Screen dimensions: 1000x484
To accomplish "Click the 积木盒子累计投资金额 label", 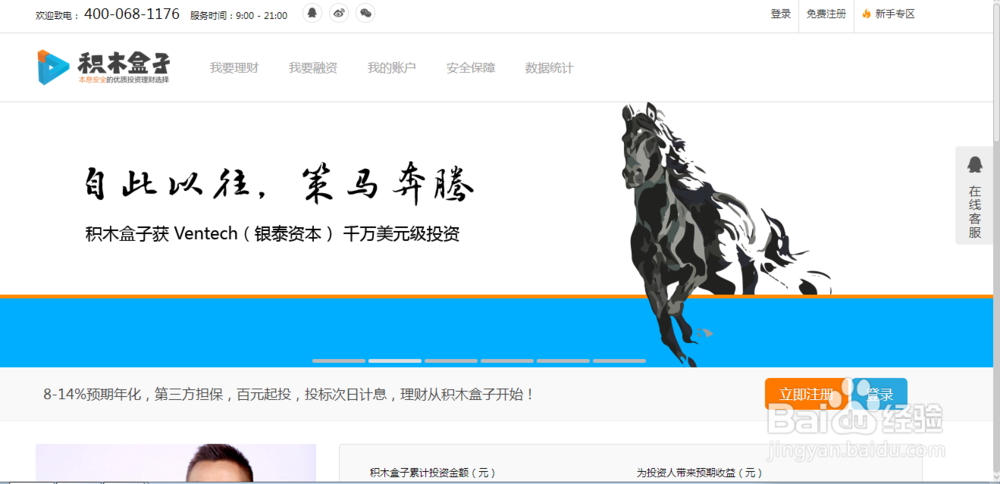I will 432,473.
